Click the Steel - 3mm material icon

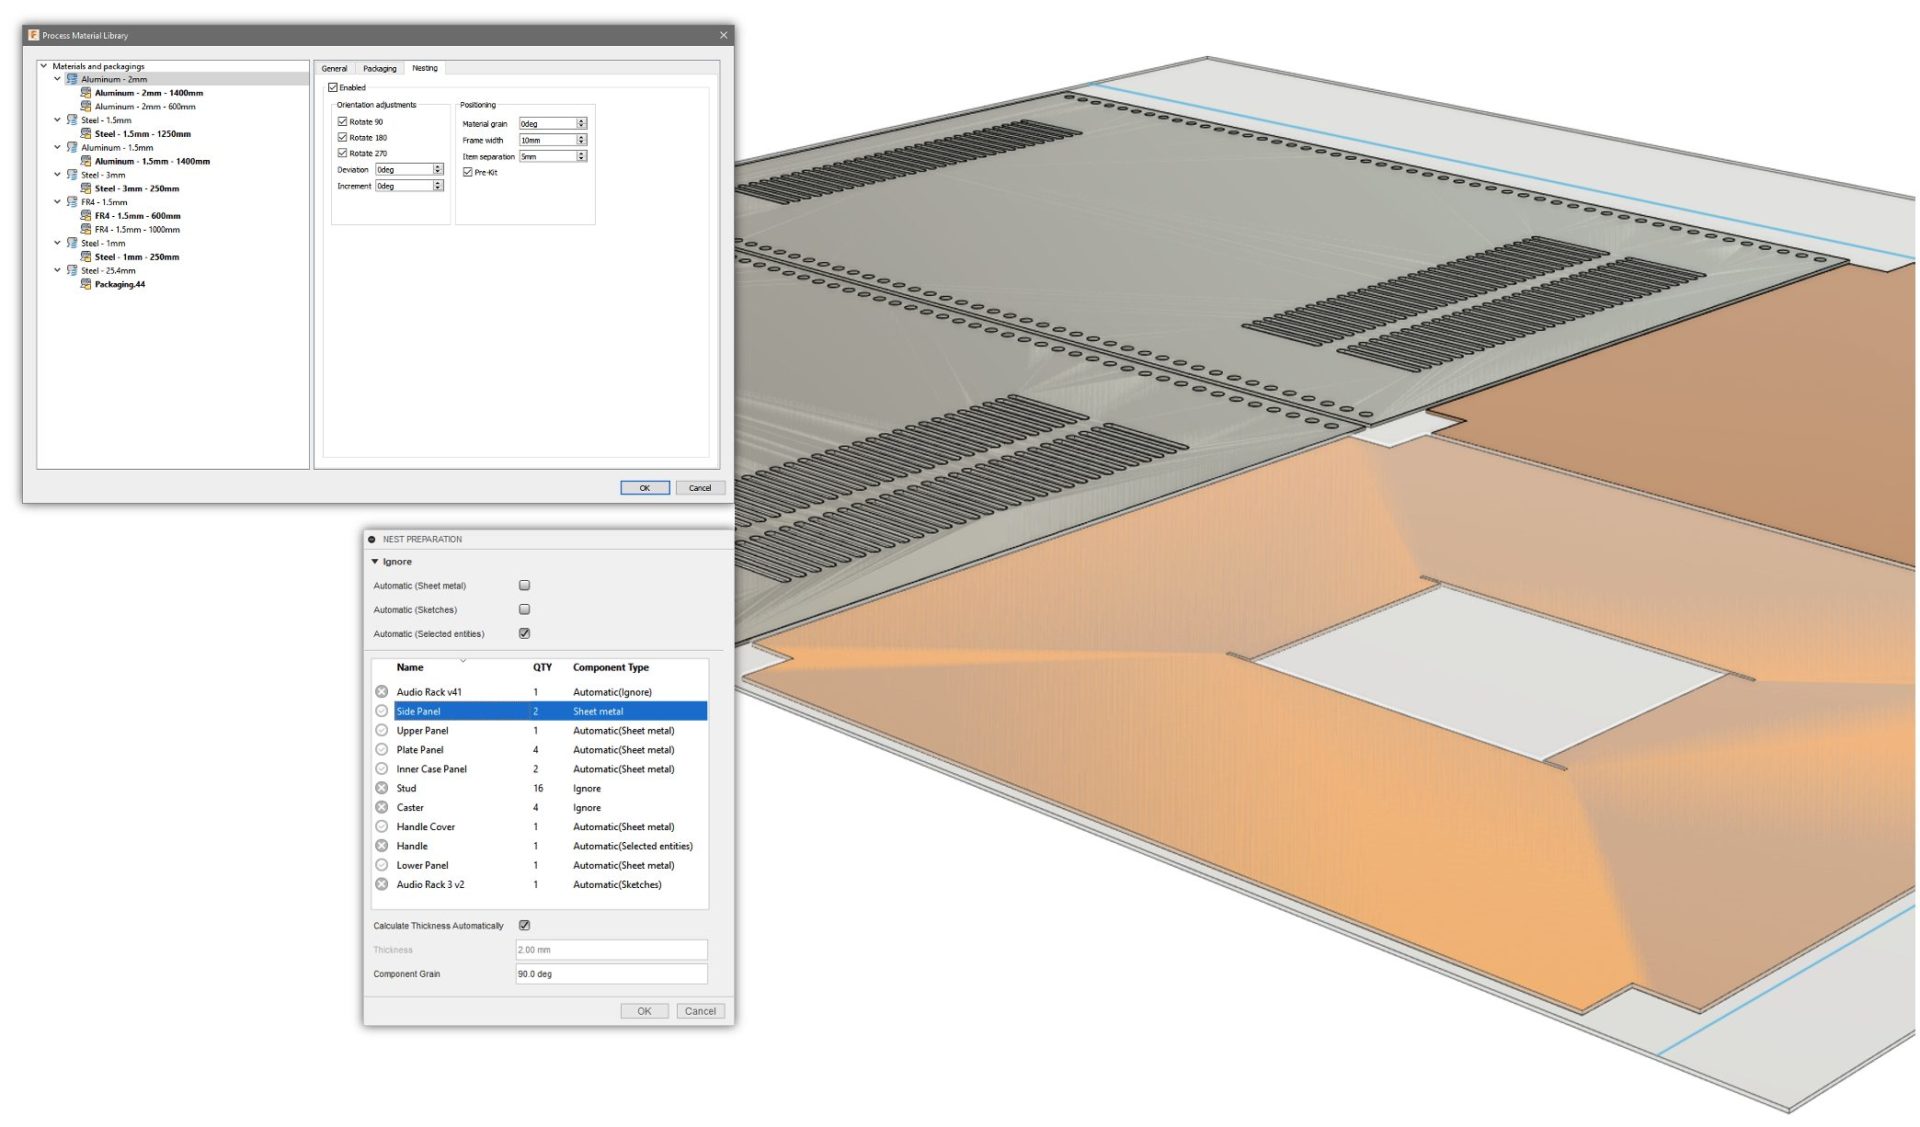(x=72, y=175)
